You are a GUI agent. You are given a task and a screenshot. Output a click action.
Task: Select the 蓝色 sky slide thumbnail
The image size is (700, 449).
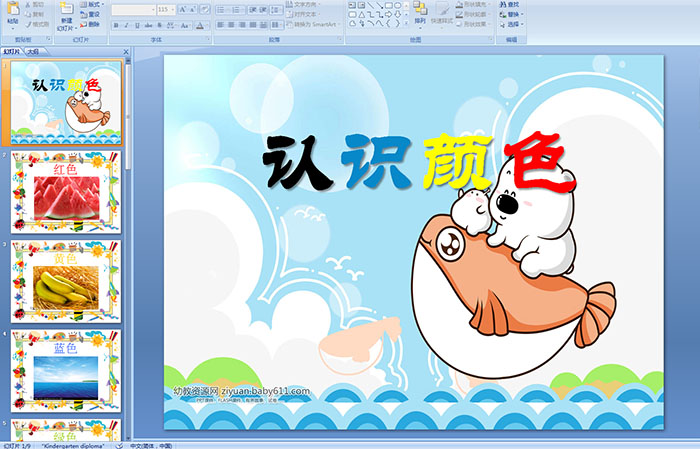point(66,371)
